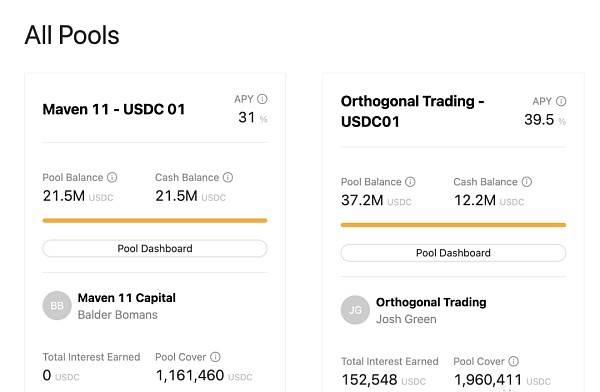The height and width of the screenshot is (392, 600).
Task: Click Cash Balance info icon for Maven 11
Action: click(x=228, y=177)
